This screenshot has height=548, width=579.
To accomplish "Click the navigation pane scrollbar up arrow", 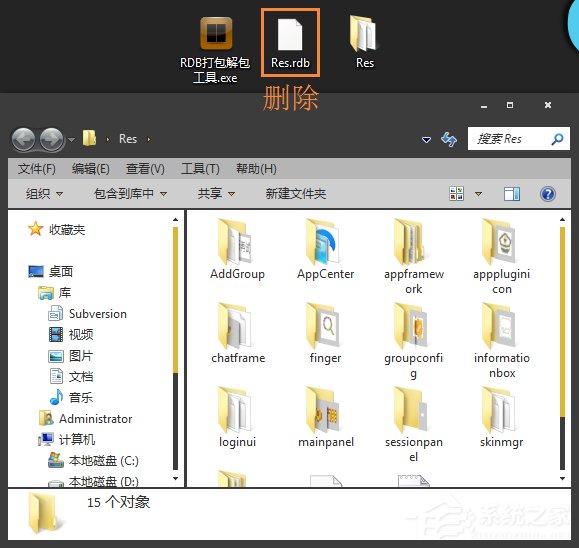I will pyautogui.click(x=175, y=220).
